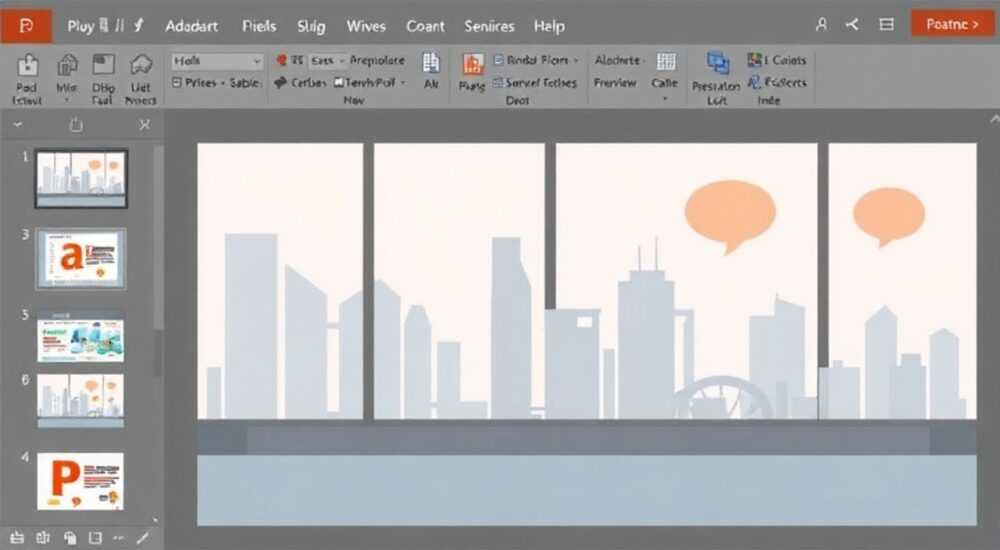Click the second icon in bottom status bar

43,538
